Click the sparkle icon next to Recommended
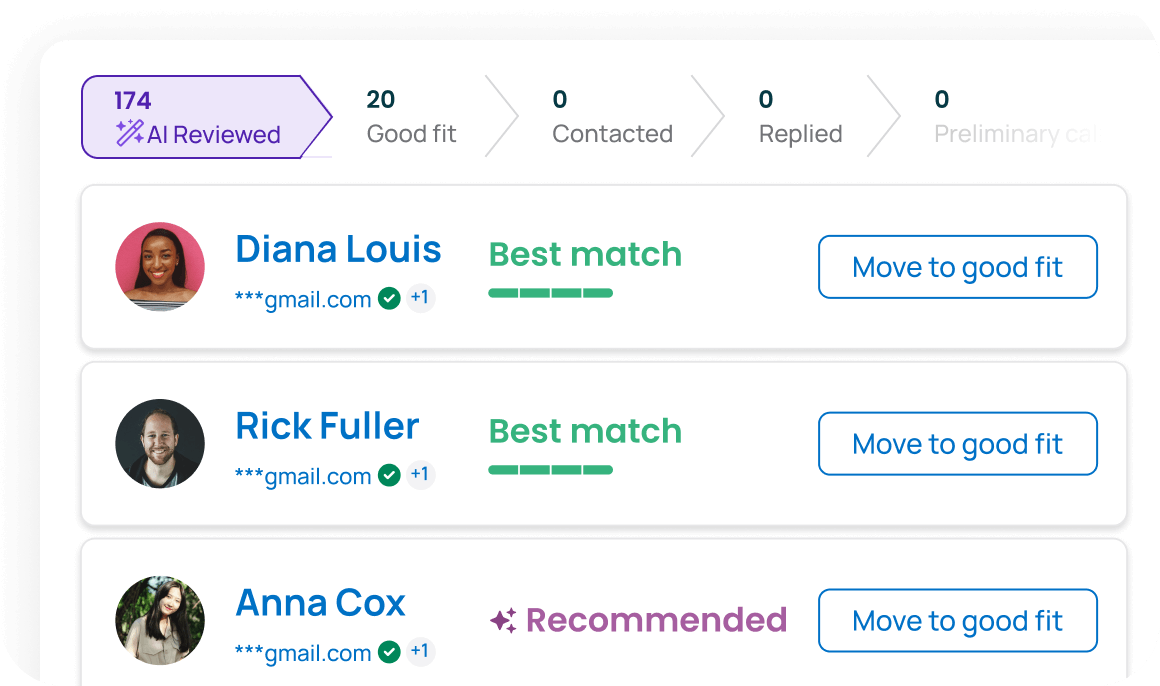 point(503,621)
